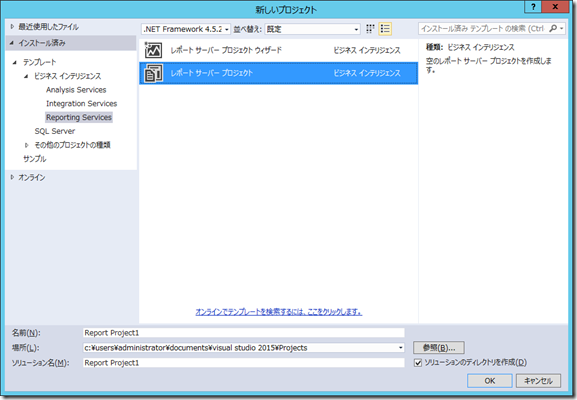Viewport: 577px width, 400px height.
Task: Select Reporting Services in the tree
Action: (79, 117)
